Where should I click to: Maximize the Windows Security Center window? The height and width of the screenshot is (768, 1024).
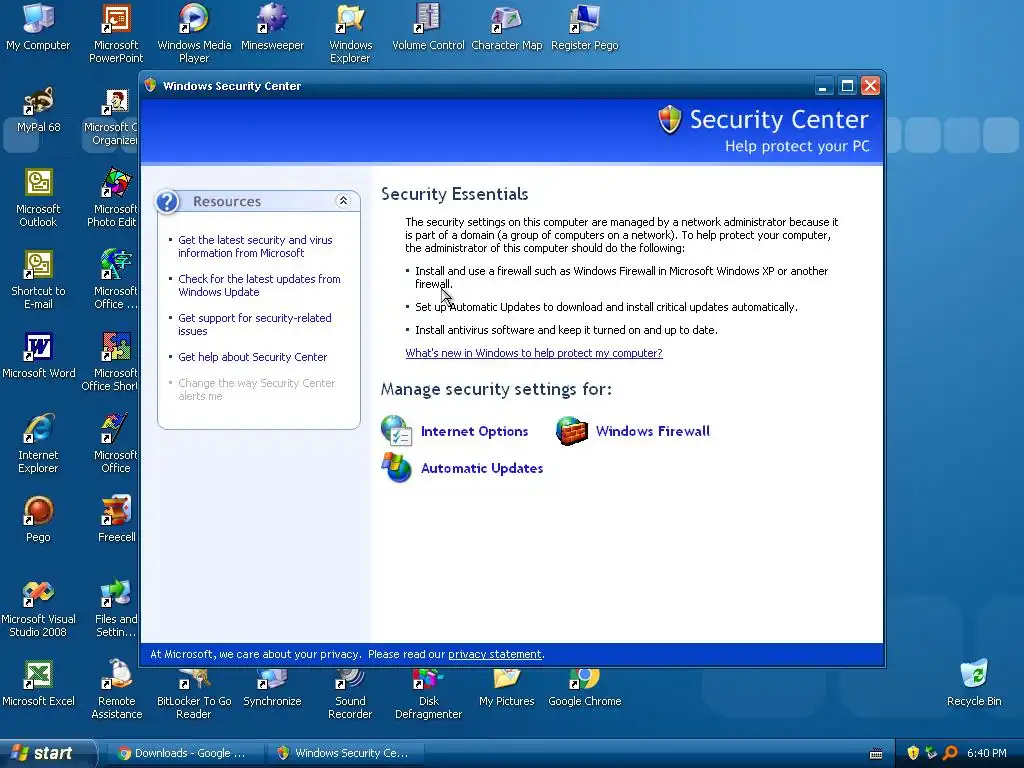point(847,86)
